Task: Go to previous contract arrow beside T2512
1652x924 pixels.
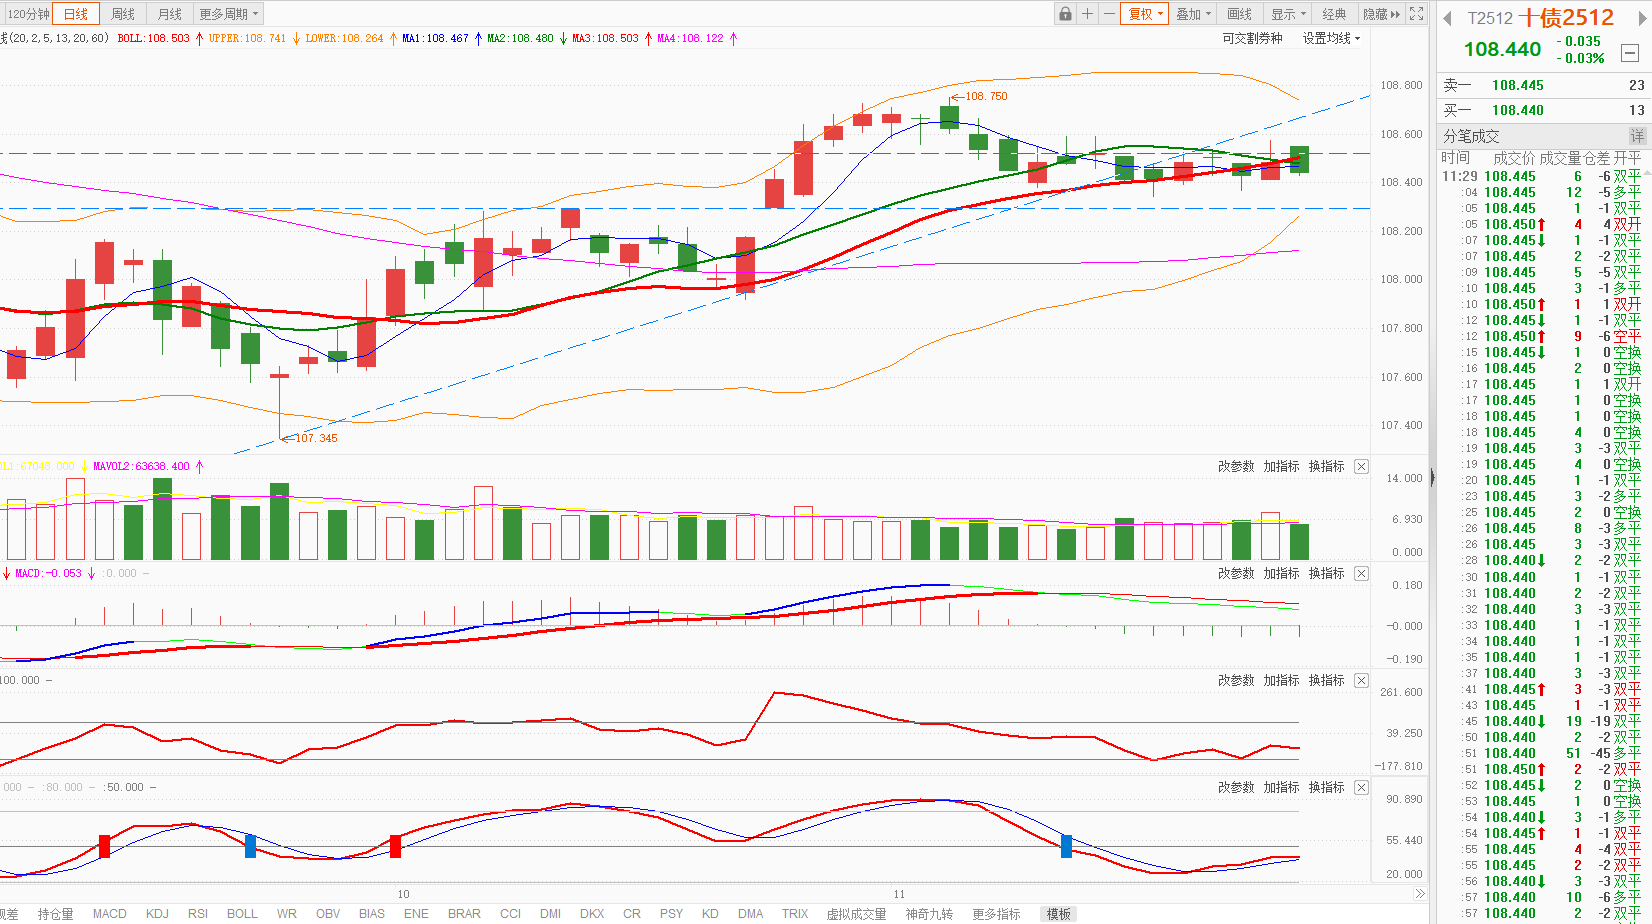Action: [x=1447, y=18]
